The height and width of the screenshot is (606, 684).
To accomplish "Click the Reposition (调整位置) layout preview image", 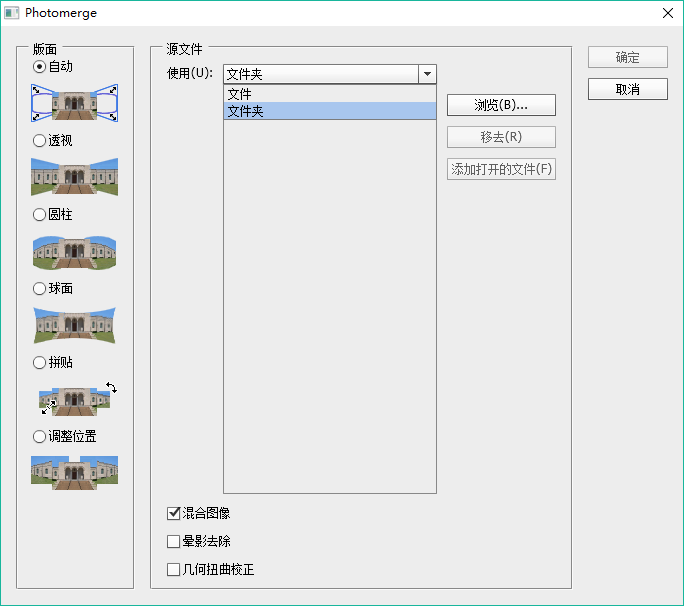I will (75, 472).
